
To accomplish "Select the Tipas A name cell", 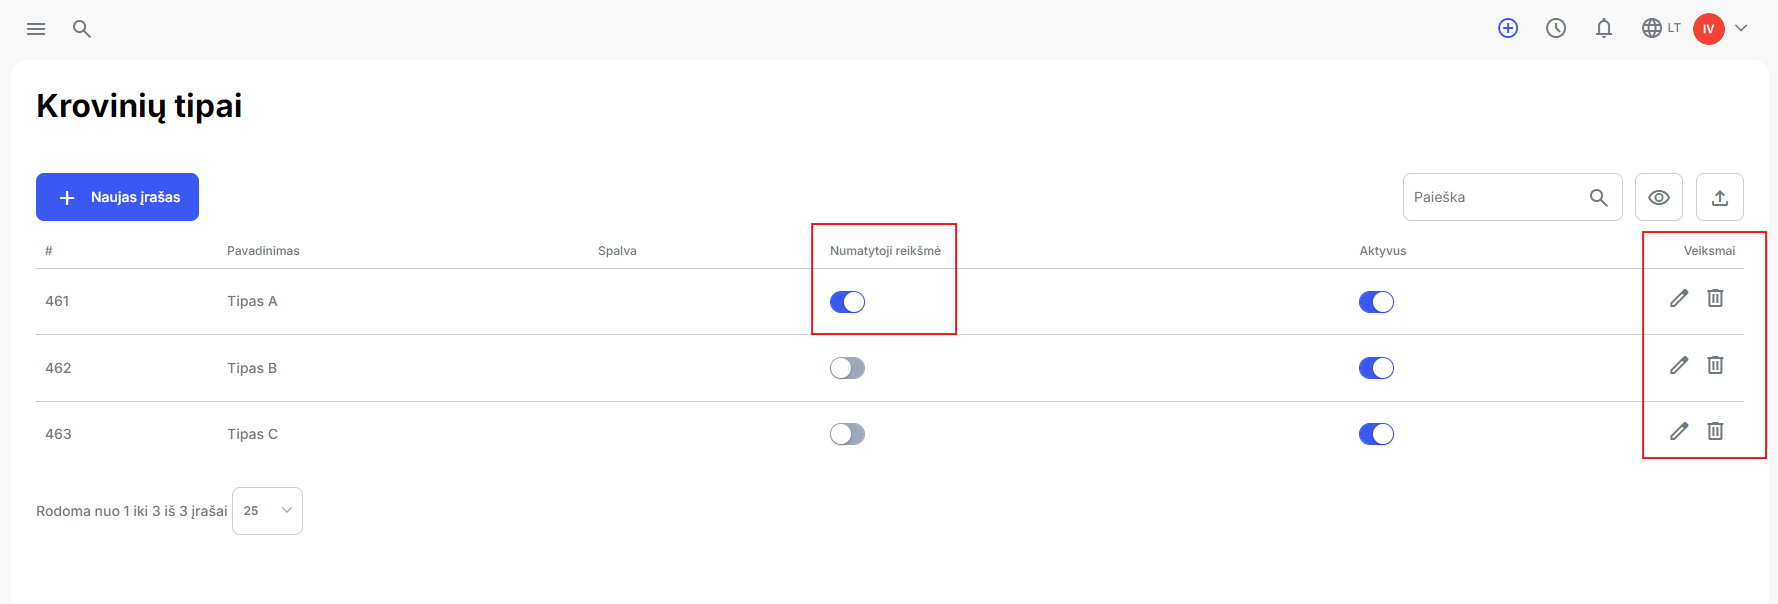I will tap(252, 301).
